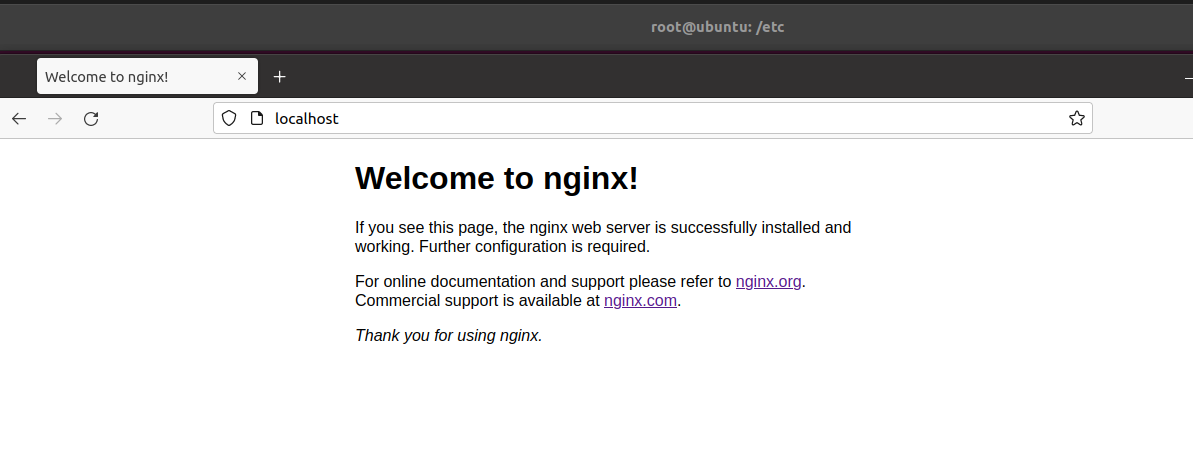This screenshot has width=1193, height=467.
Task: Open the tracking protection shield icon
Action: [229, 118]
